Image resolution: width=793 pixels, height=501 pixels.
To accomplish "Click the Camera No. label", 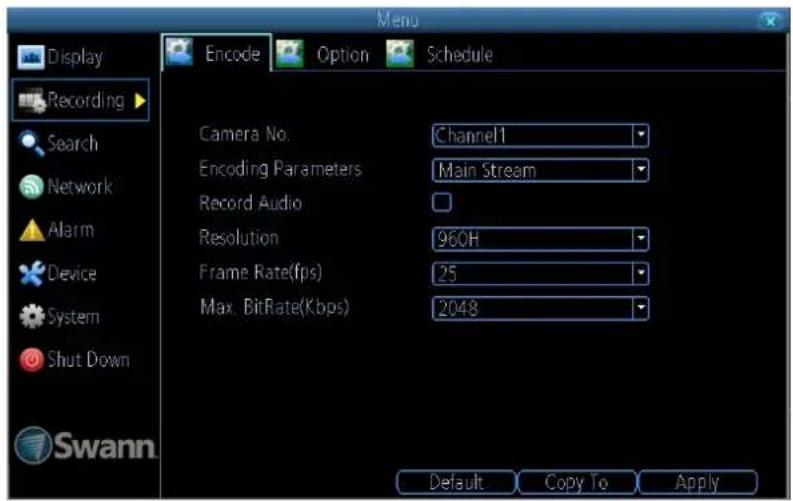I will pos(244,134).
